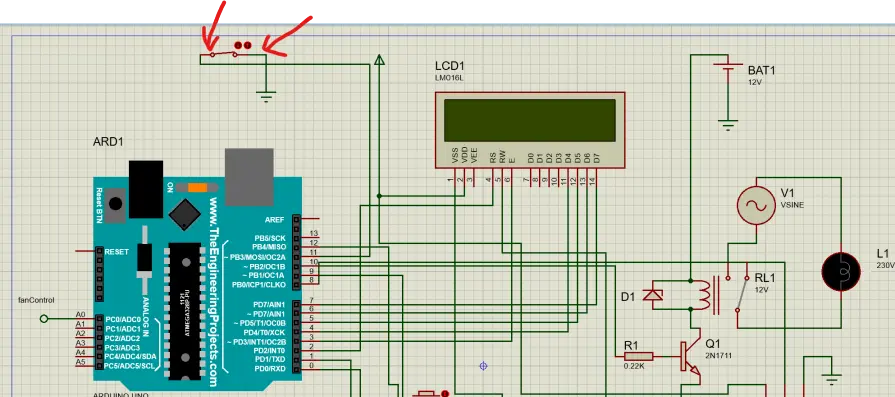Select the LCD1 LM016L display screen
Viewport: 895px width, 397px height.
pos(530,120)
